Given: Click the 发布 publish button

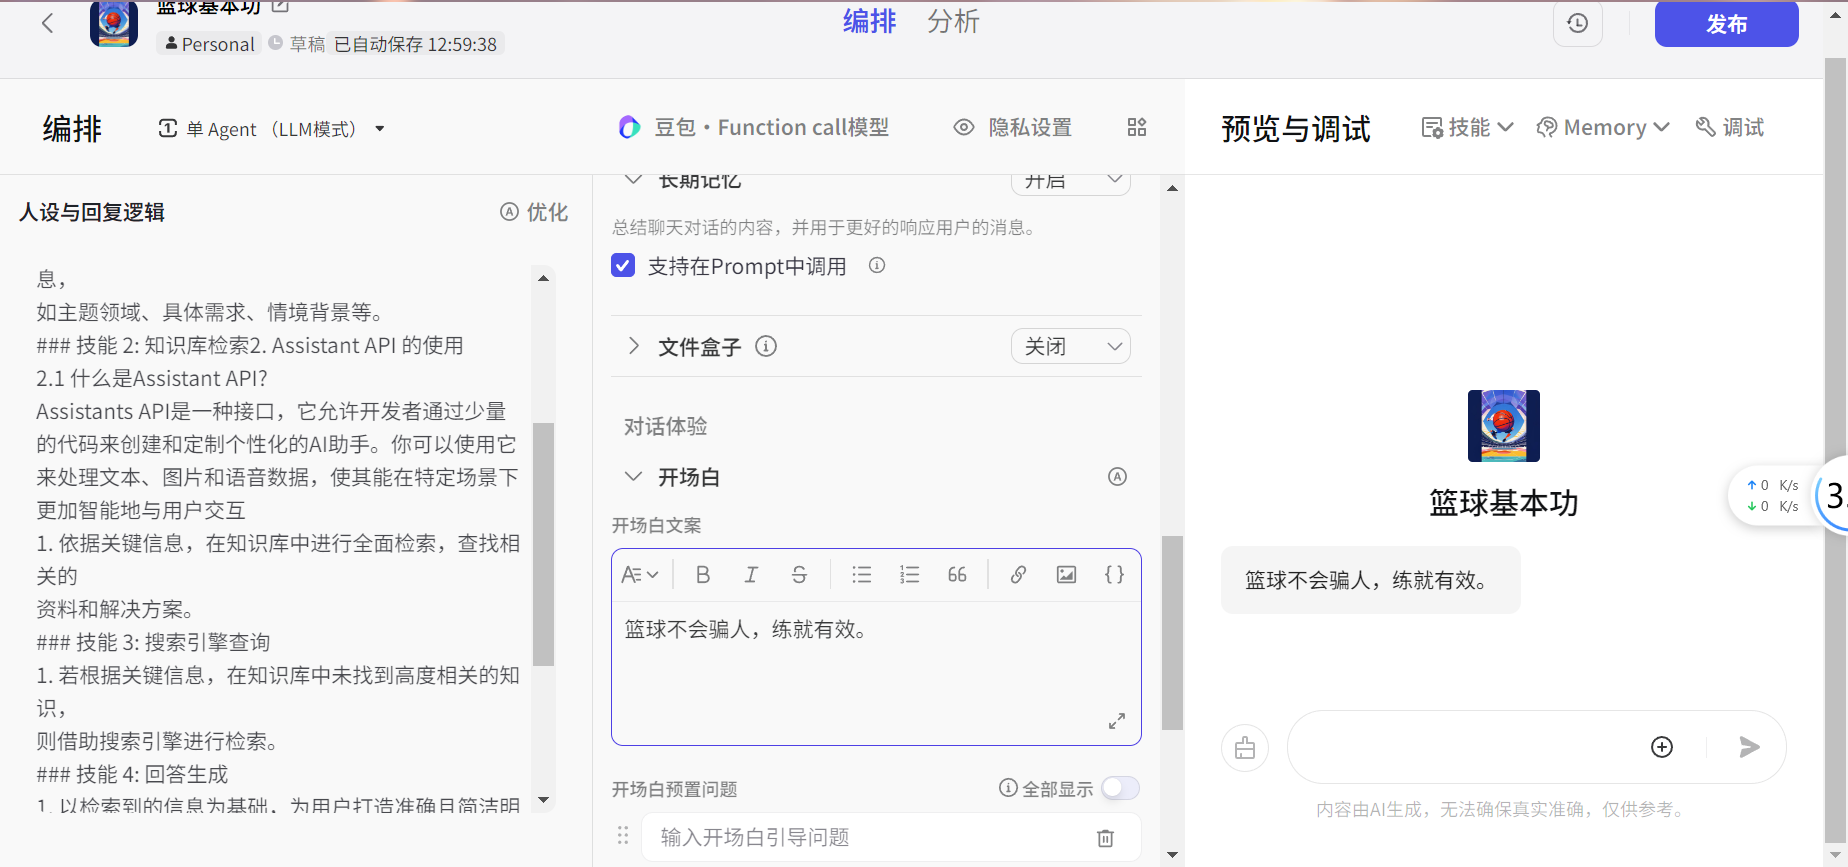Looking at the screenshot, I should 1726,24.
